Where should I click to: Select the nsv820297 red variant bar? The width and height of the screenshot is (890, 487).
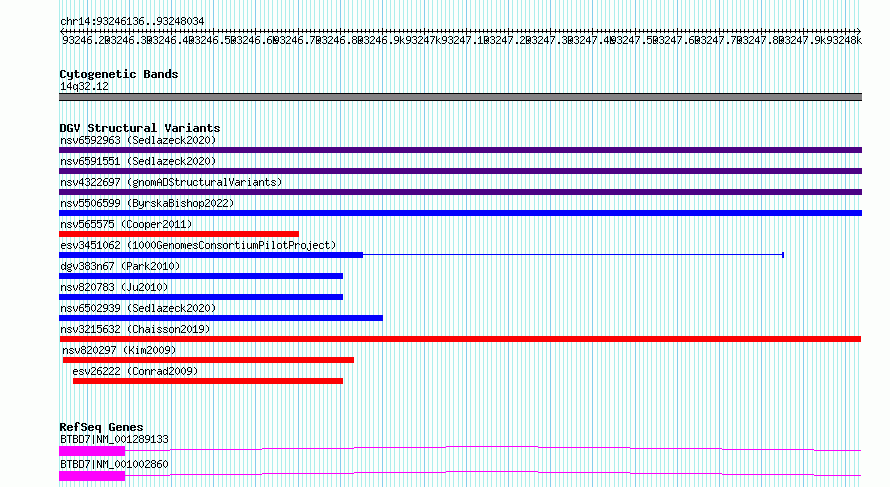(x=208, y=360)
